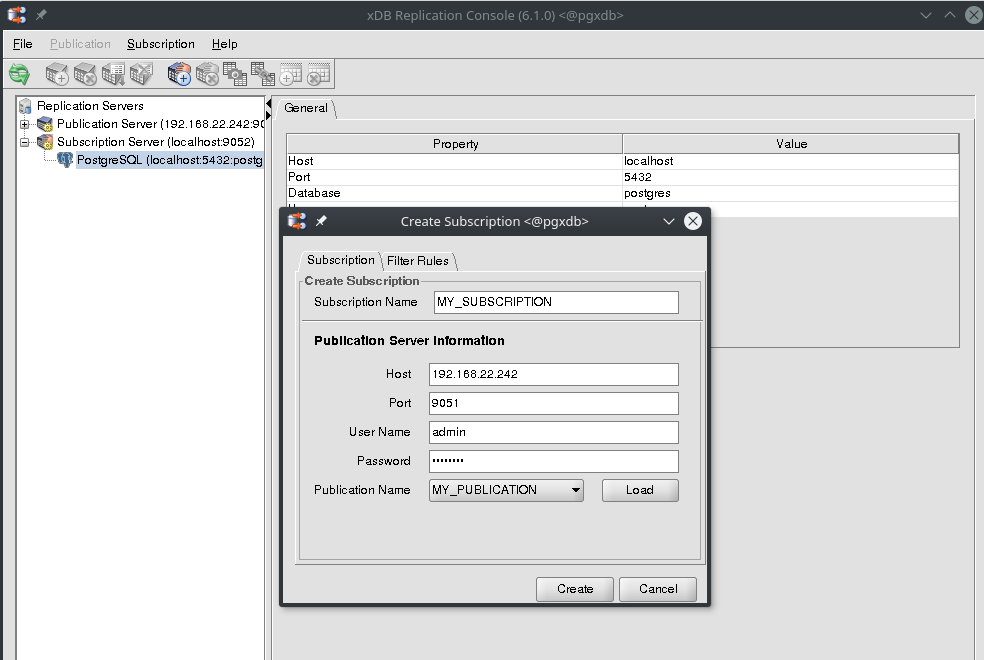Click the Create button

(575, 589)
